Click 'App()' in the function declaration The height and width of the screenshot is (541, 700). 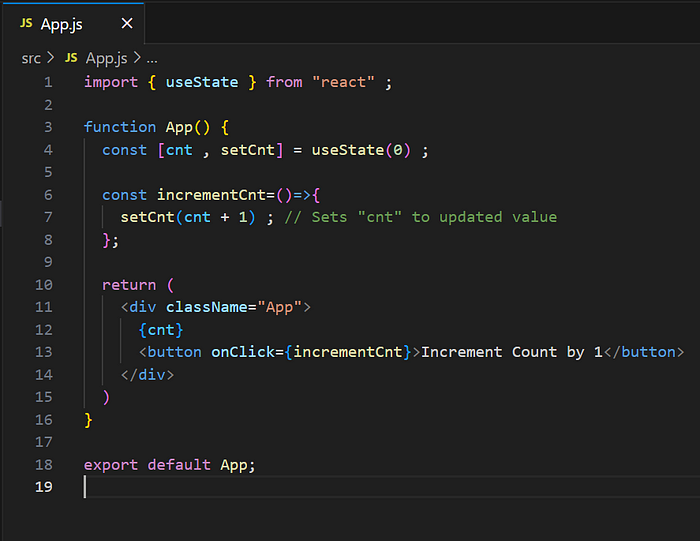click(188, 128)
